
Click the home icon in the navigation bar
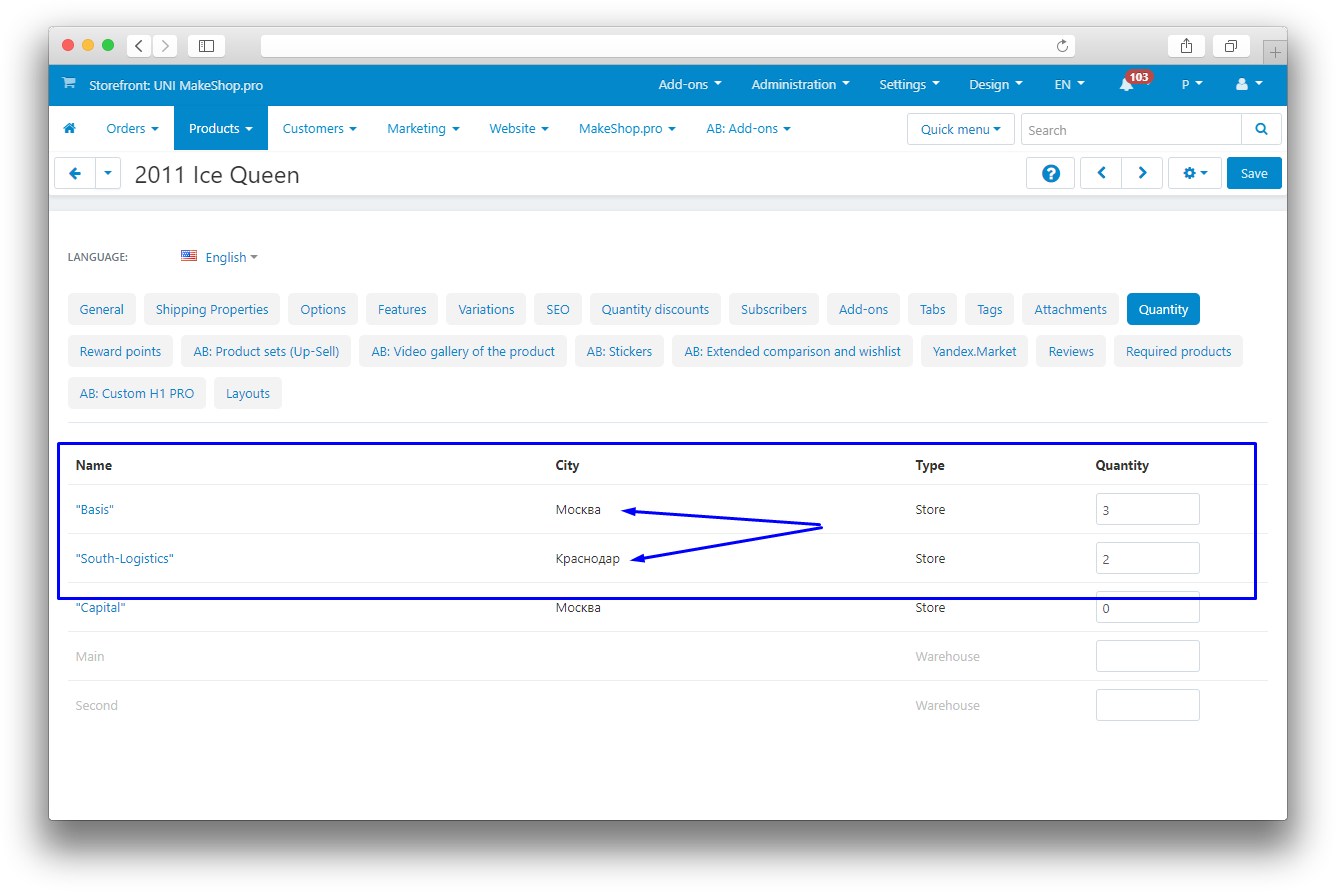(x=69, y=129)
